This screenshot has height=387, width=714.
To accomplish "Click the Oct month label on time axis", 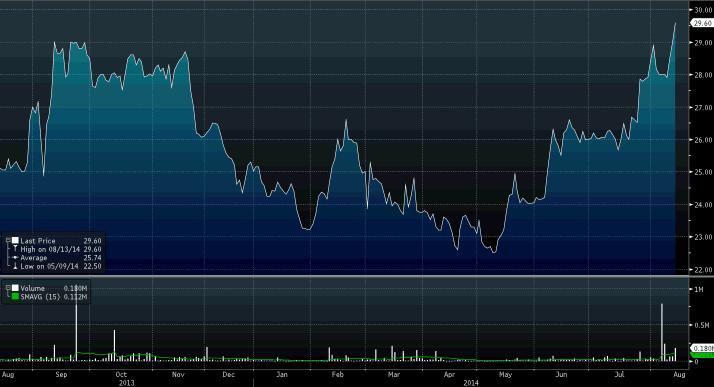I will pyautogui.click(x=121, y=374).
